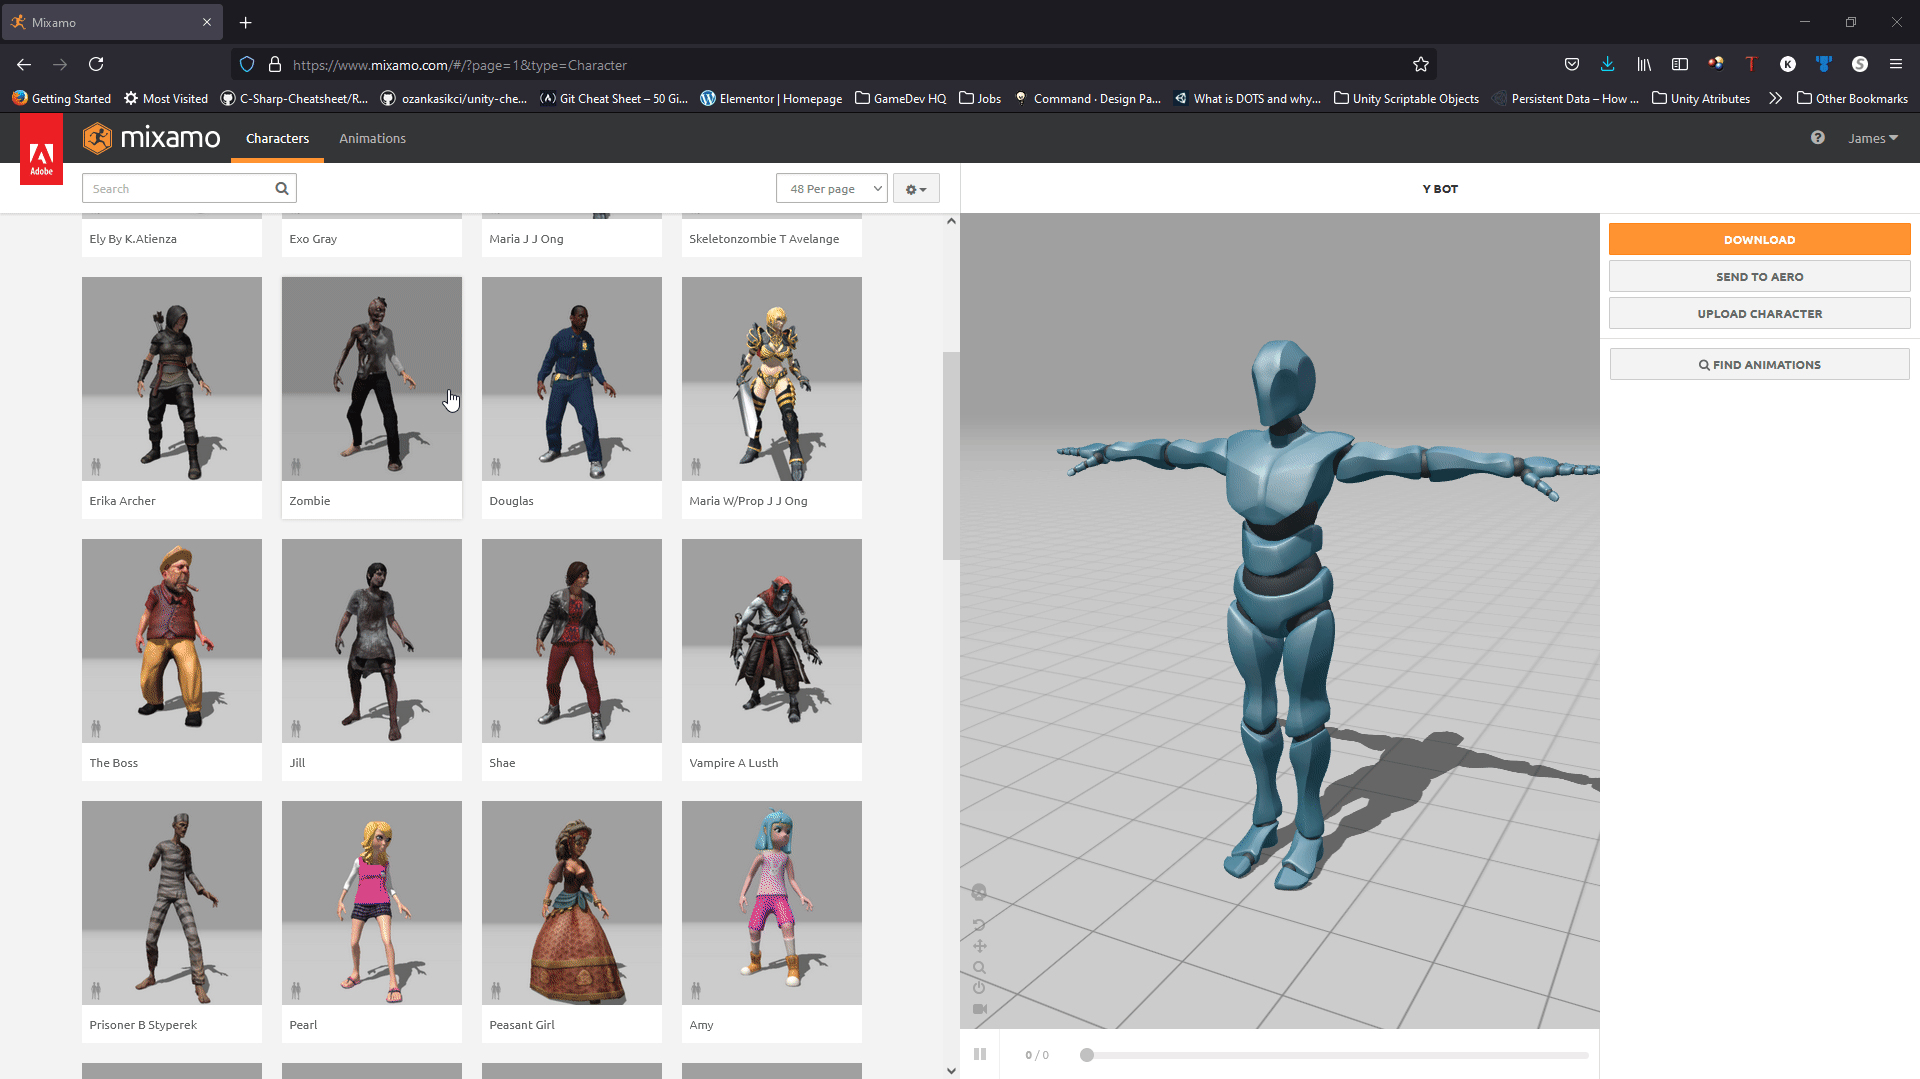Click the Adobe logo badge
Viewport: 1920px width, 1079px height.
click(x=41, y=149)
